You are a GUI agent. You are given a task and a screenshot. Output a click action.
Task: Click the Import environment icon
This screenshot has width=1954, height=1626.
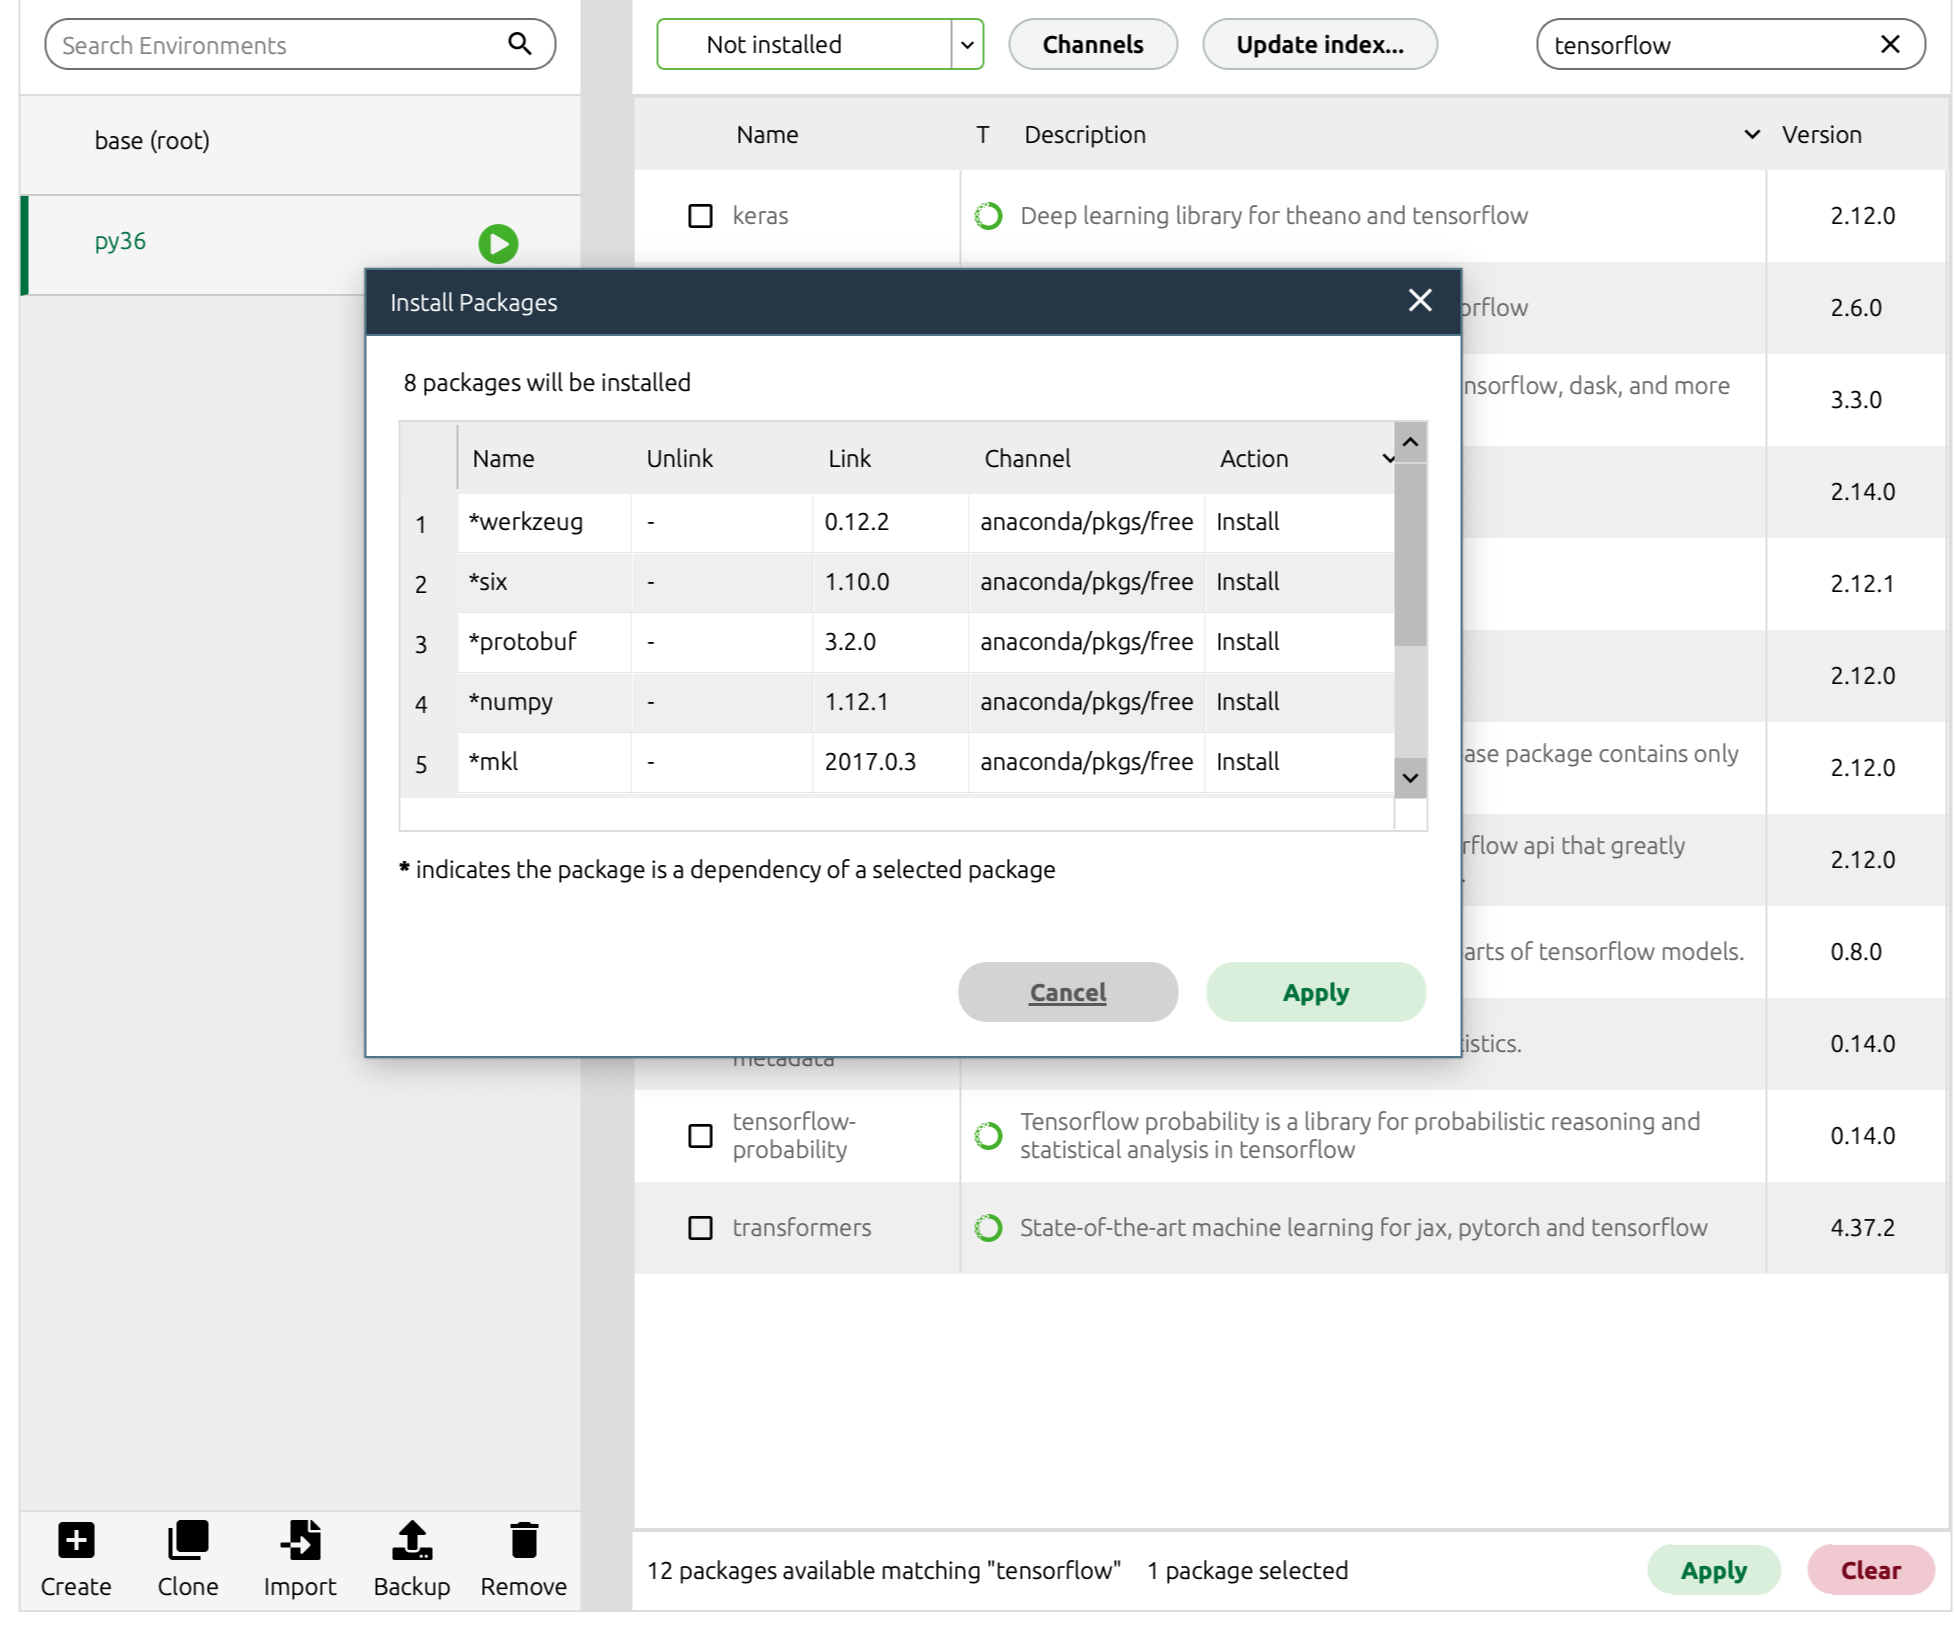click(300, 1540)
